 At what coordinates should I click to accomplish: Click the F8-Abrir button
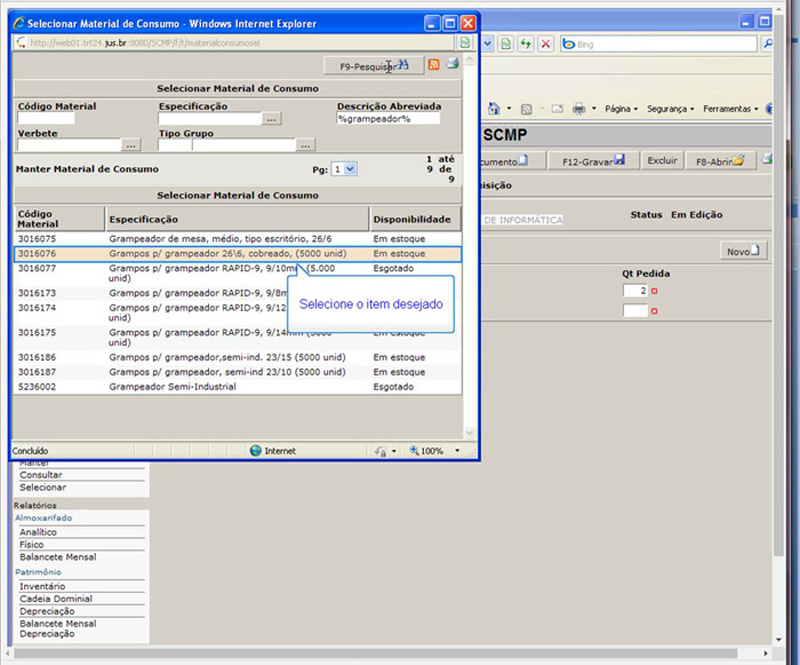click(x=720, y=161)
